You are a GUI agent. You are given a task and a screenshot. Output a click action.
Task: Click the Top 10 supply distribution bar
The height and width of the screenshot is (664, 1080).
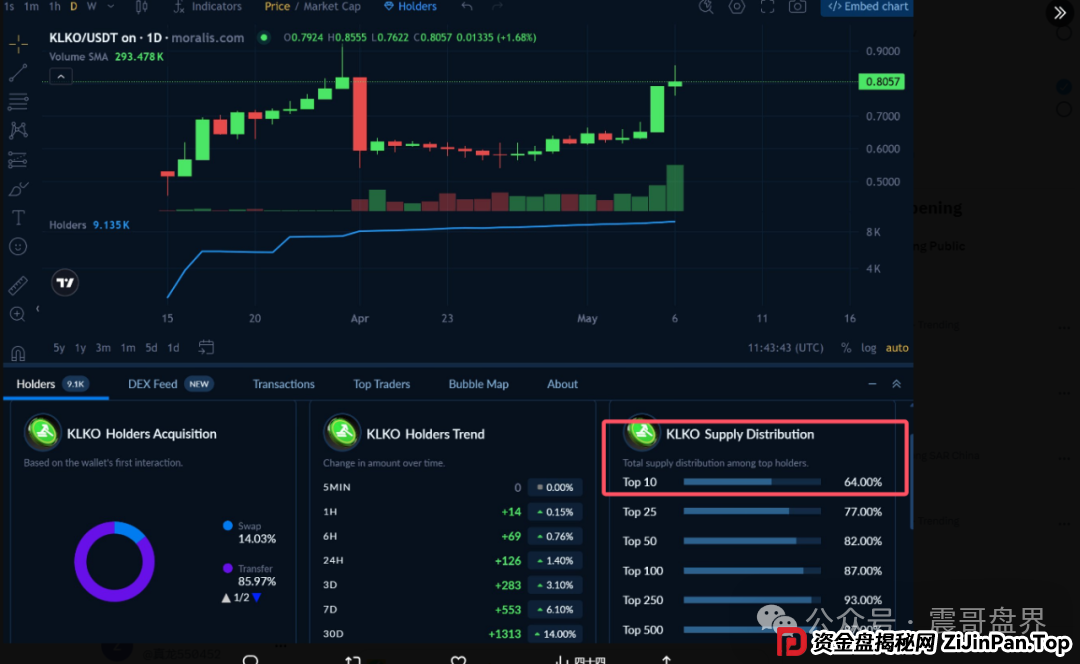(x=750, y=481)
